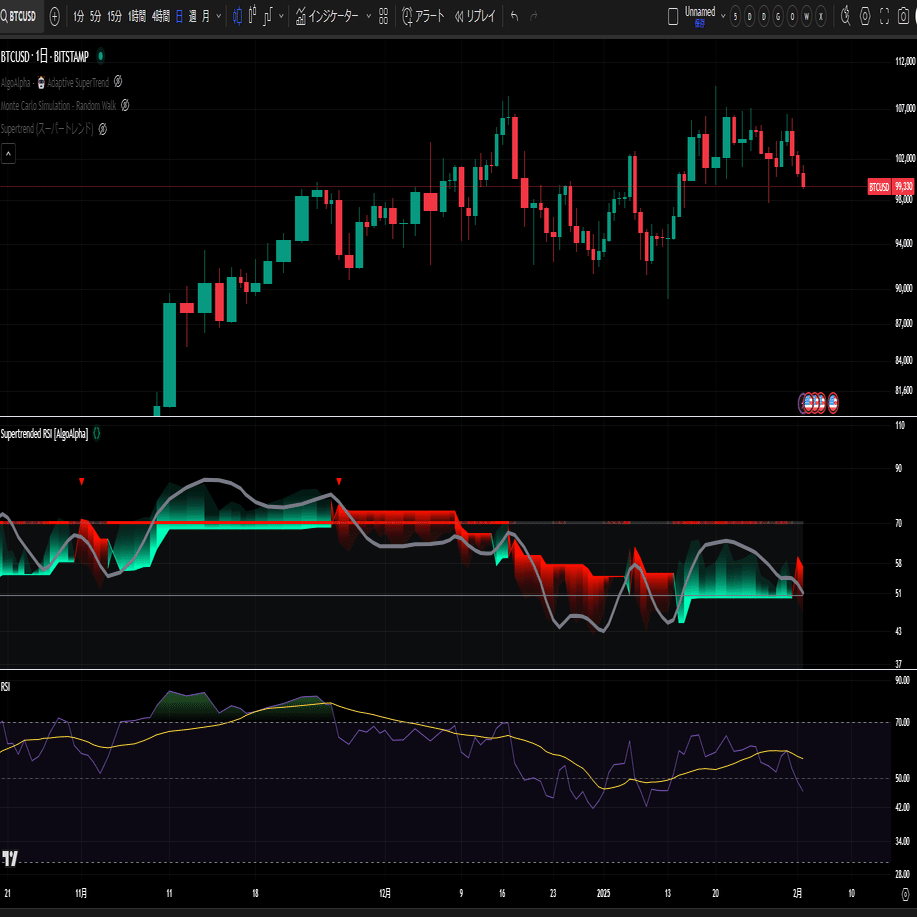The width and height of the screenshot is (917, 917).
Task: Redo the last chart action
Action: [x=533, y=16]
